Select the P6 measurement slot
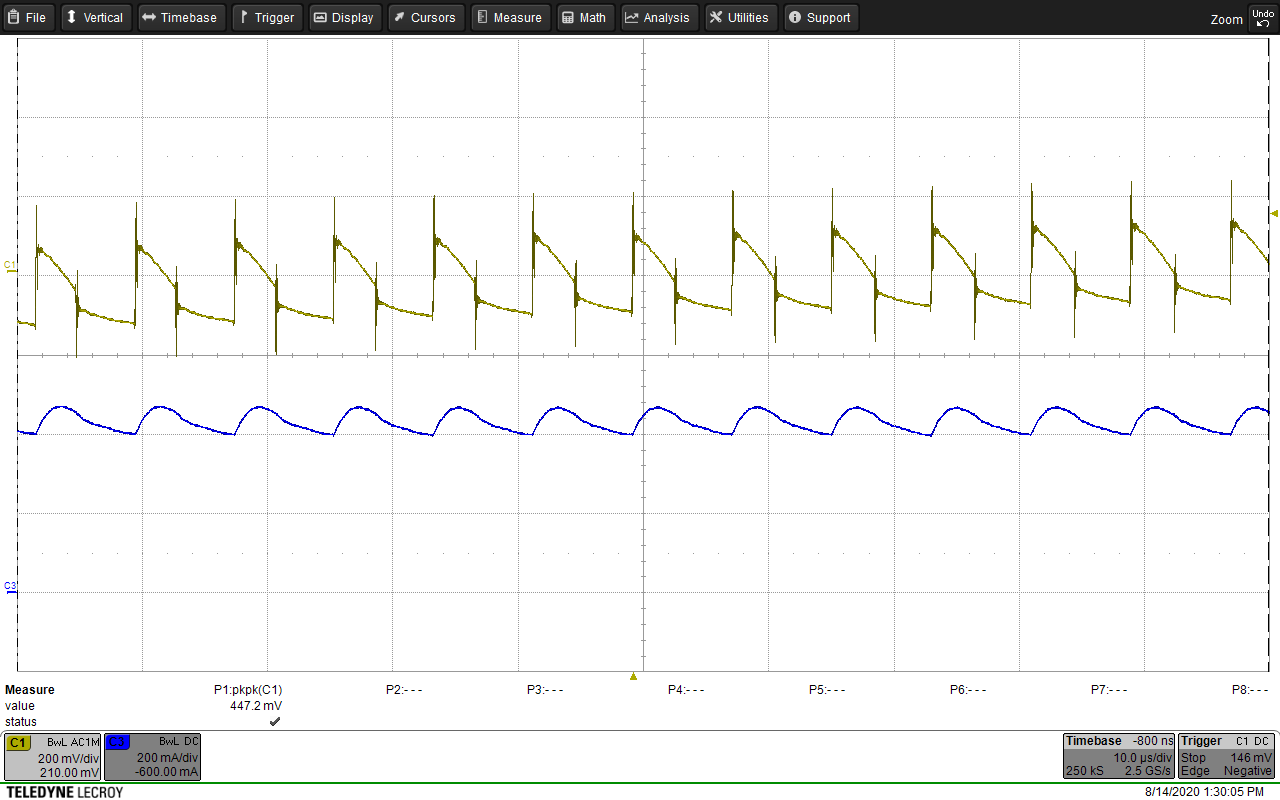 pyautogui.click(x=968, y=690)
